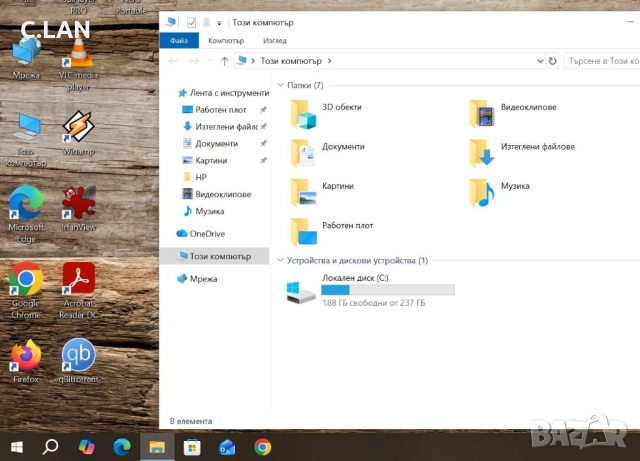The image size is (640, 461).
Task: Open recent locations dropdown arrow
Action: (210, 61)
